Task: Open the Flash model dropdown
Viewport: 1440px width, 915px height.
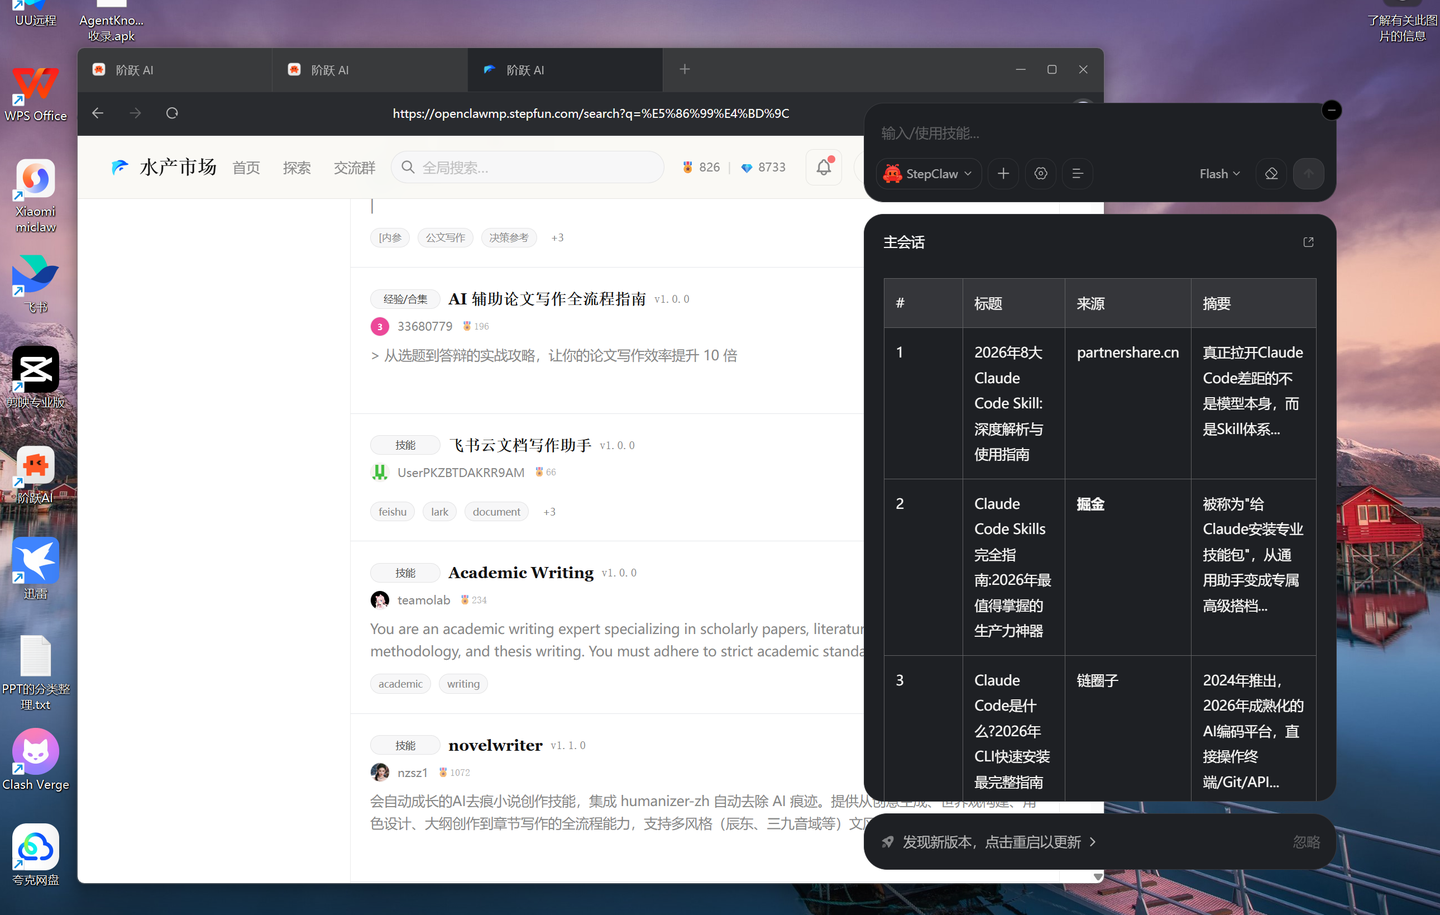Action: coord(1219,173)
